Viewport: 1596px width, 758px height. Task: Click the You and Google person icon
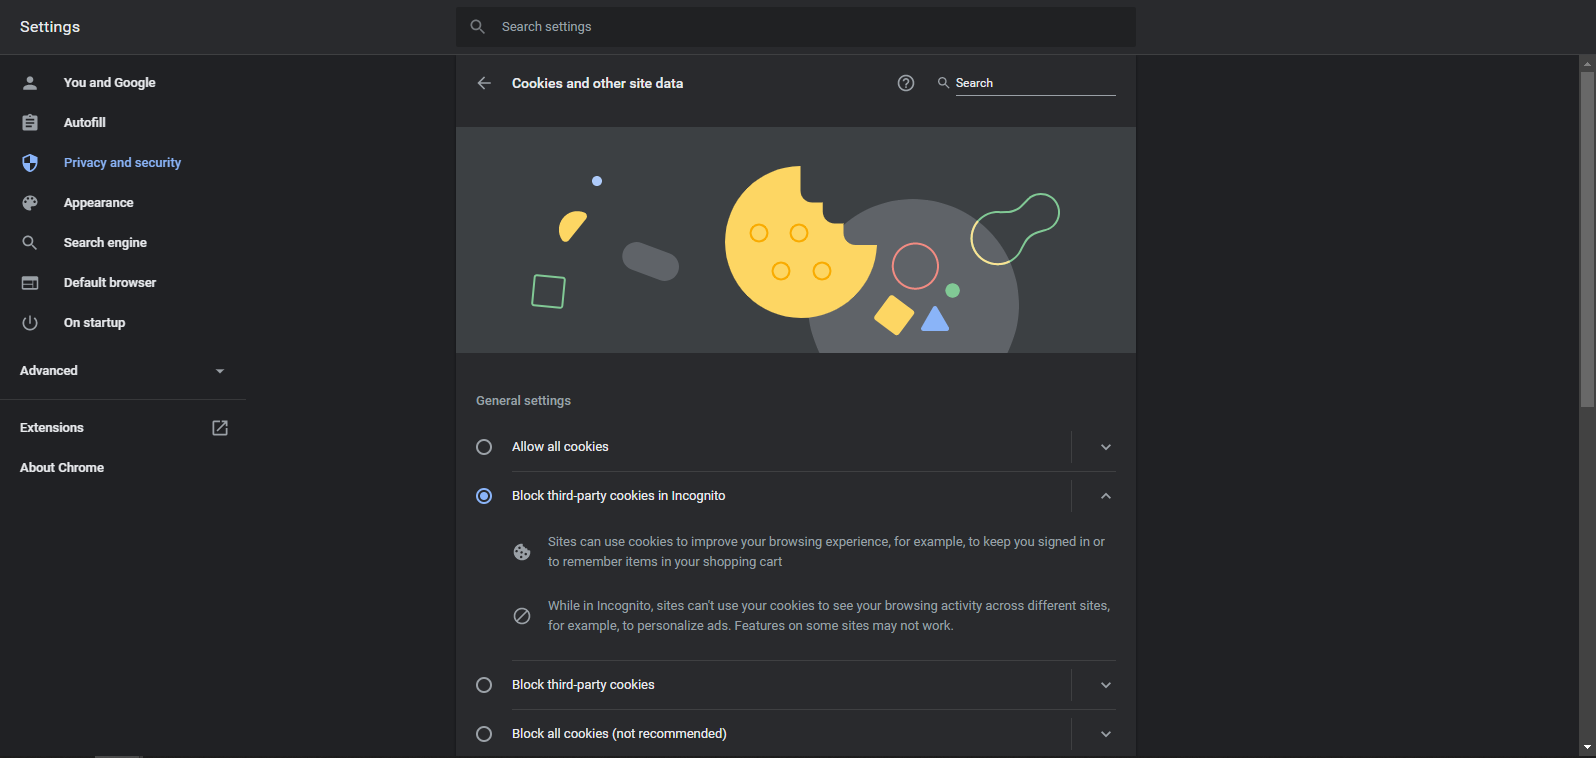tap(30, 83)
